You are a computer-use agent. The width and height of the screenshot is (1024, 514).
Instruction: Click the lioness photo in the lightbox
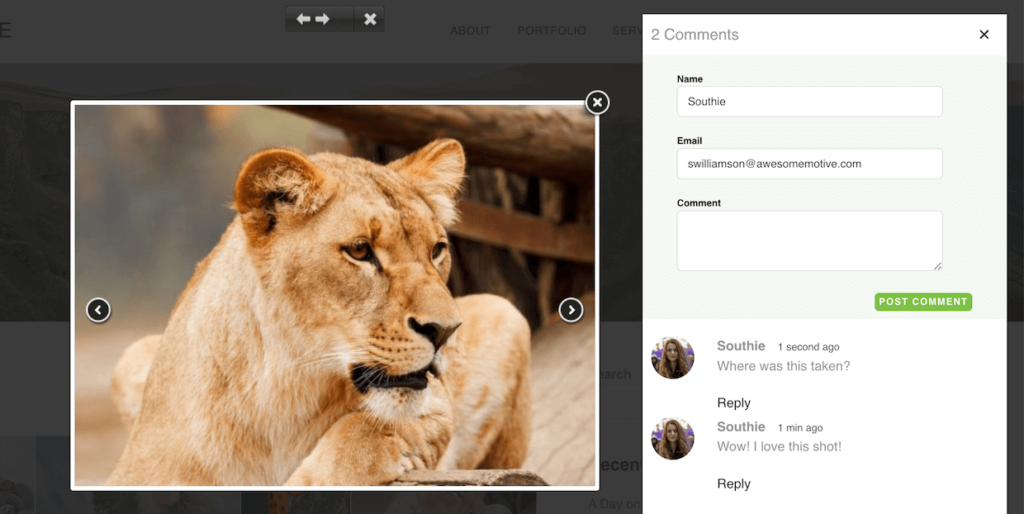click(334, 295)
